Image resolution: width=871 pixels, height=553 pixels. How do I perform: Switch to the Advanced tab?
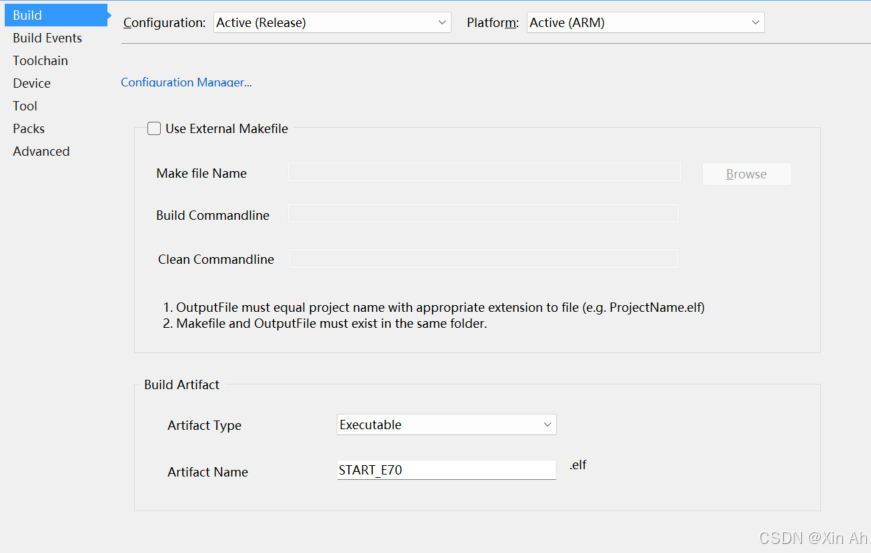[41, 152]
